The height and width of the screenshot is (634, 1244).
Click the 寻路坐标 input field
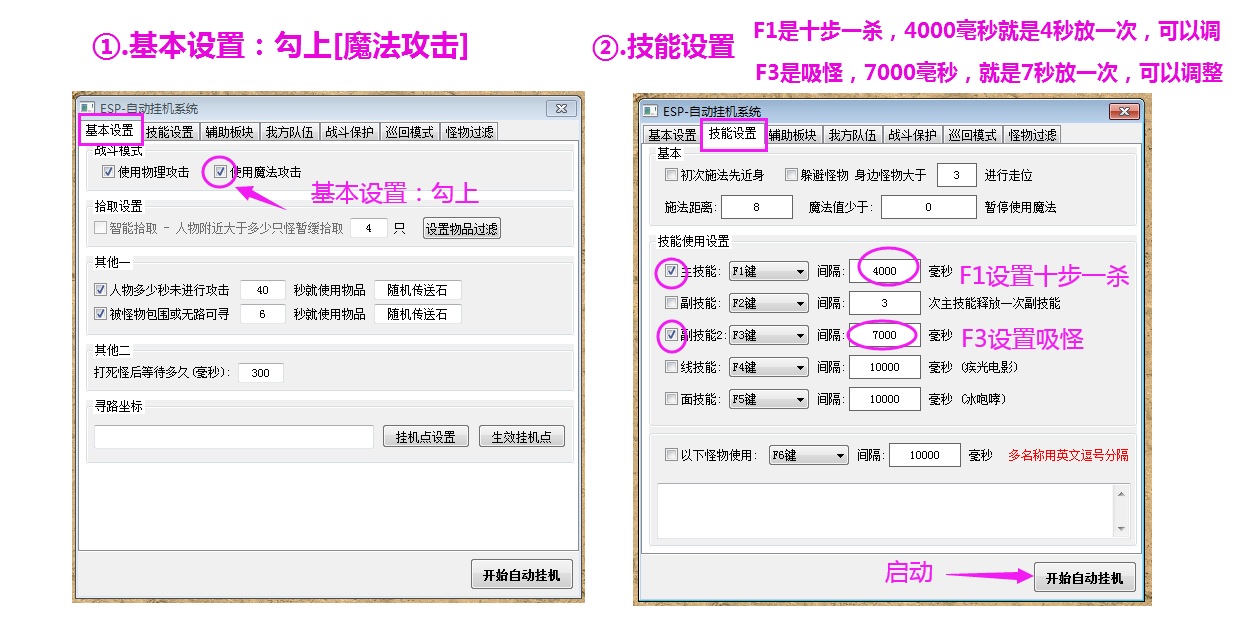click(x=230, y=437)
